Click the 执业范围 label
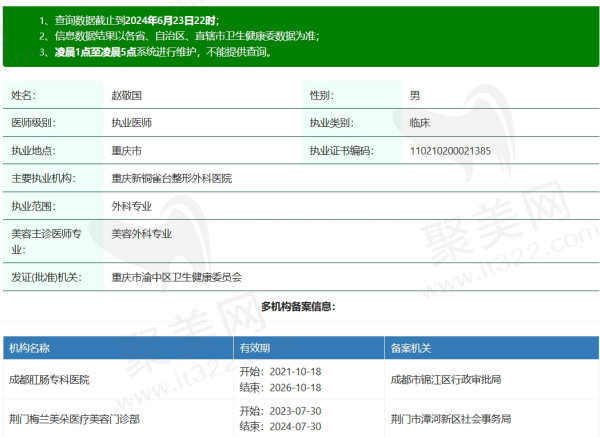This screenshot has height=437, width=600. coord(33,206)
